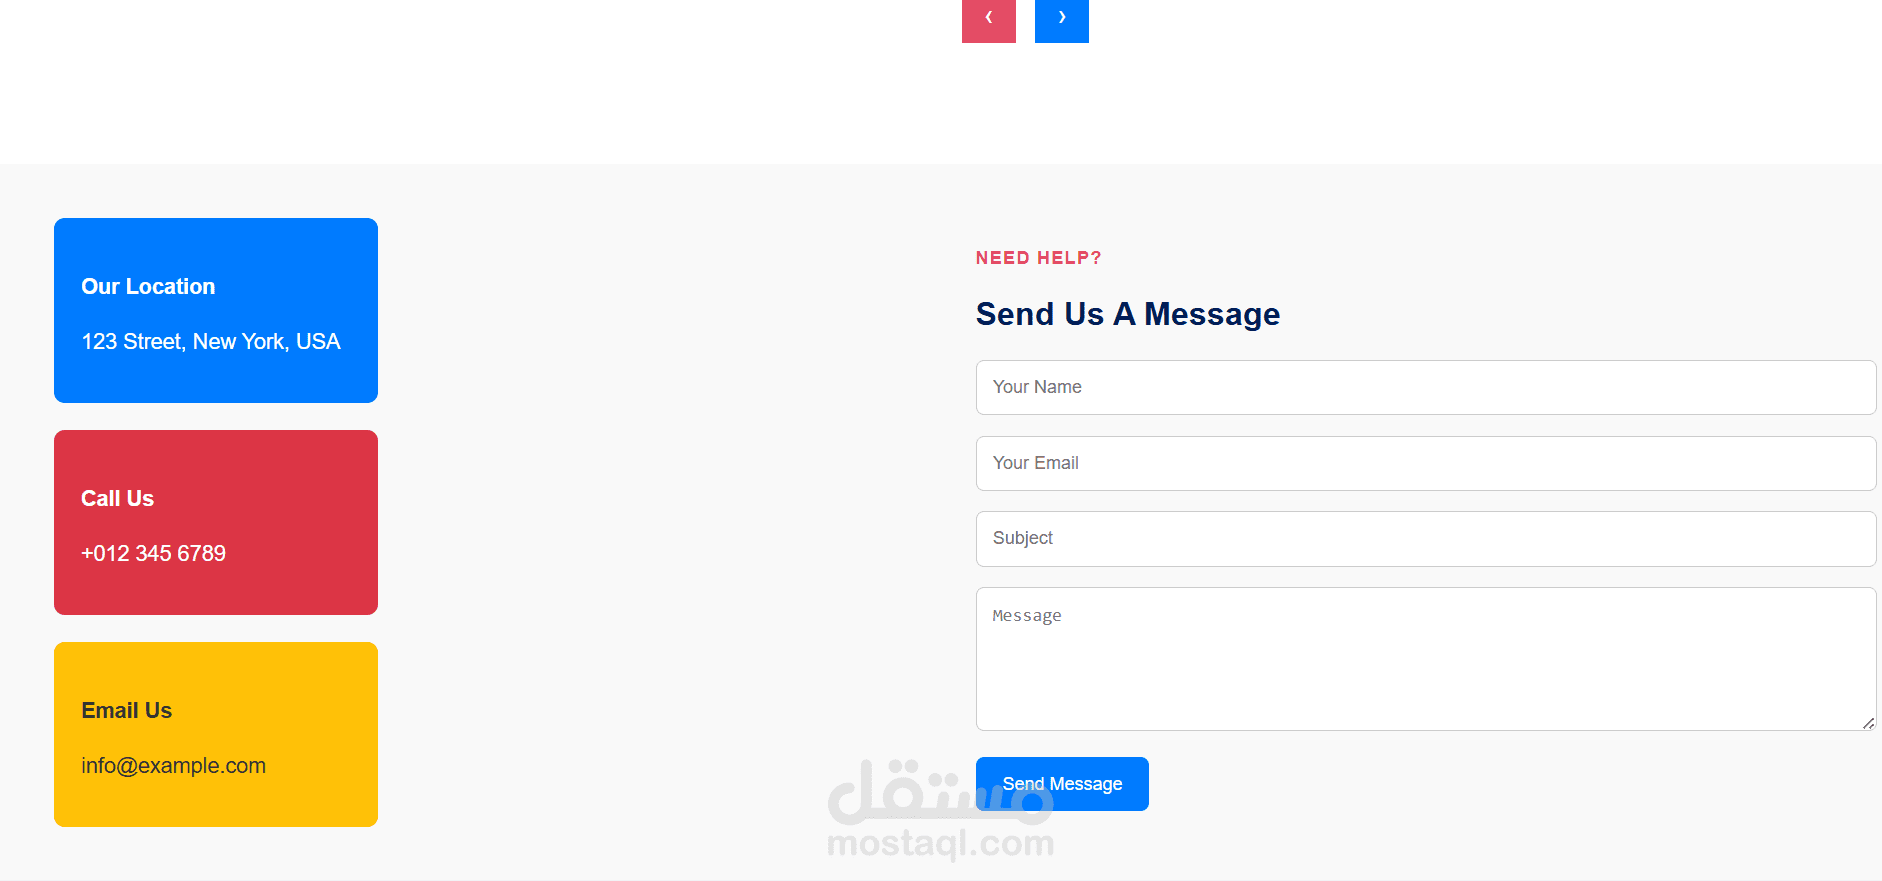The image size is (1882, 881).
Task: Click the Your Name input field
Action: coord(1425,387)
